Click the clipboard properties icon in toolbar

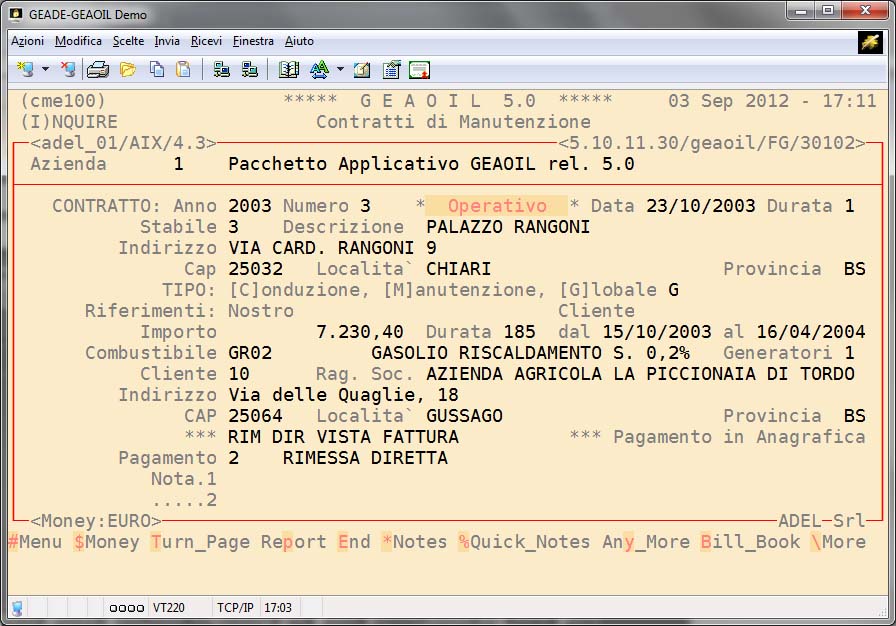pos(391,70)
